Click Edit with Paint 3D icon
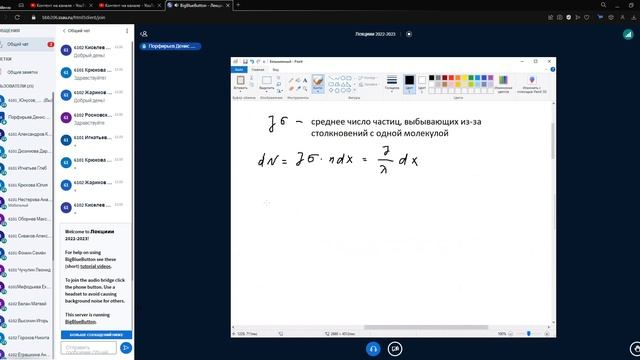The height and width of the screenshot is (360, 640). 532,80
